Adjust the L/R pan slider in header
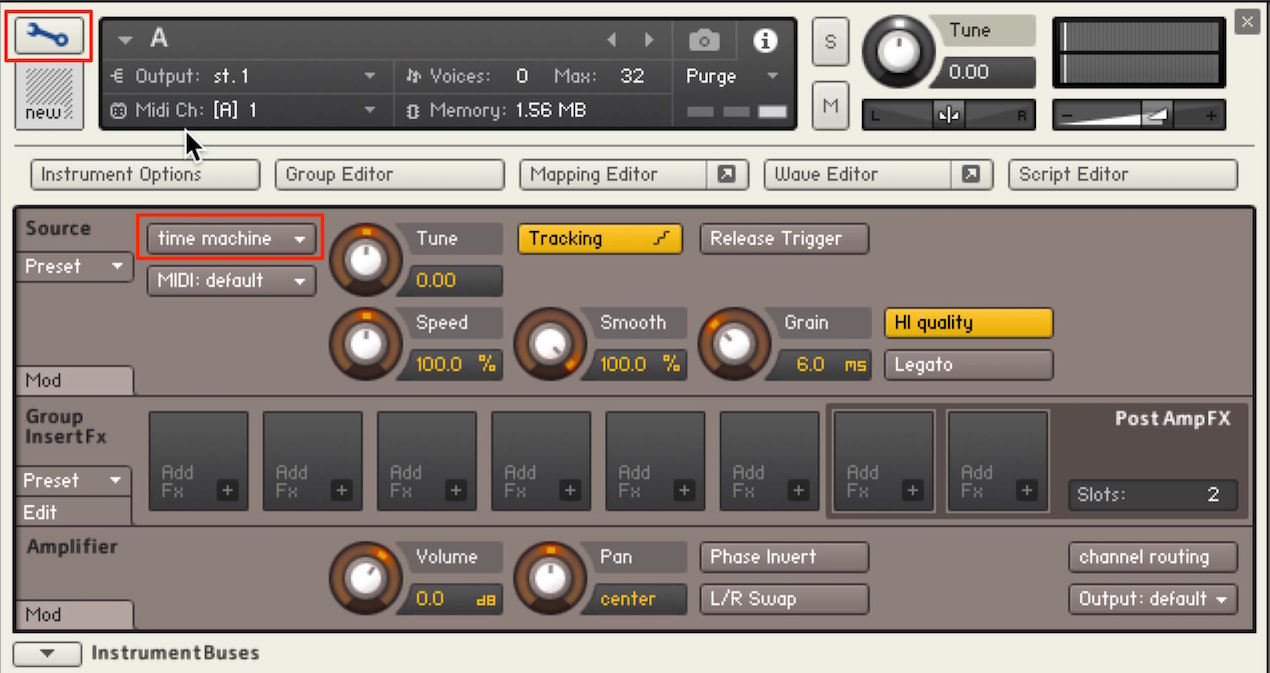This screenshot has width=1270, height=673. click(x=948, y=115)
